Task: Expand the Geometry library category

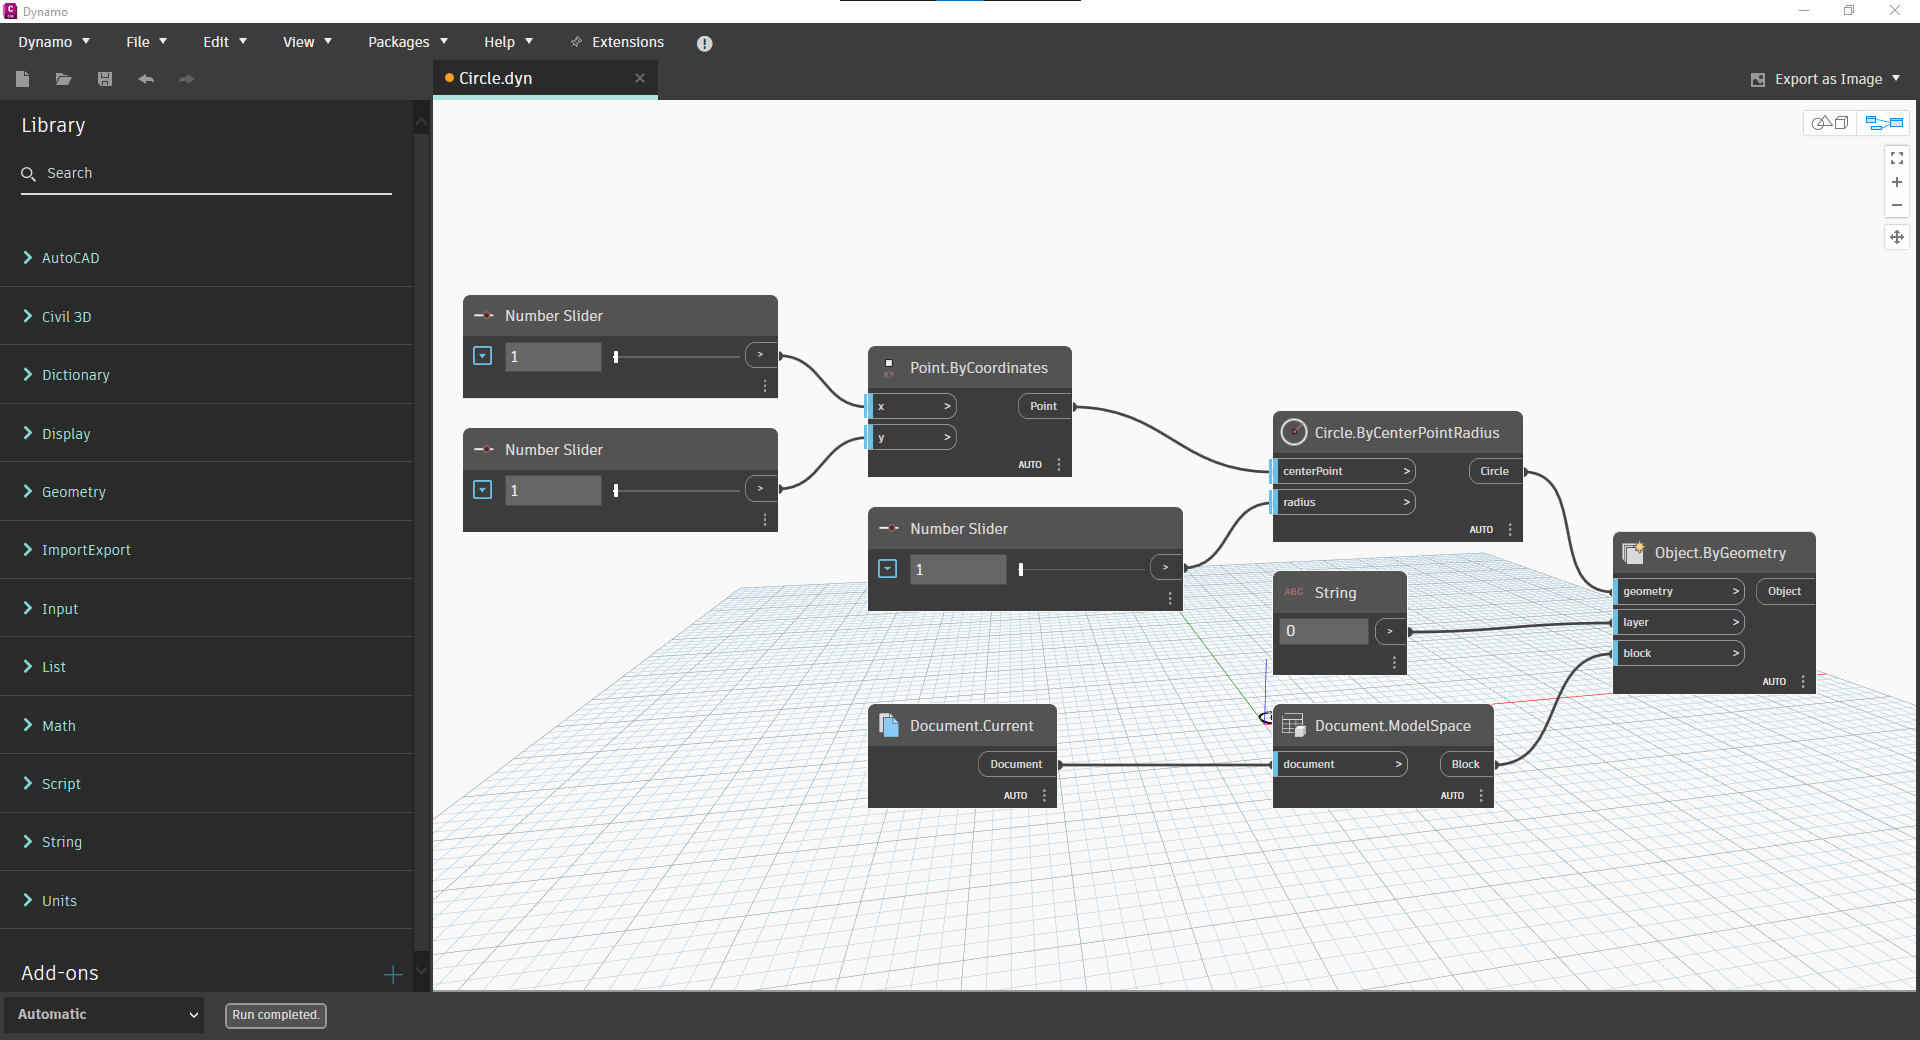Action: [73, 492]
